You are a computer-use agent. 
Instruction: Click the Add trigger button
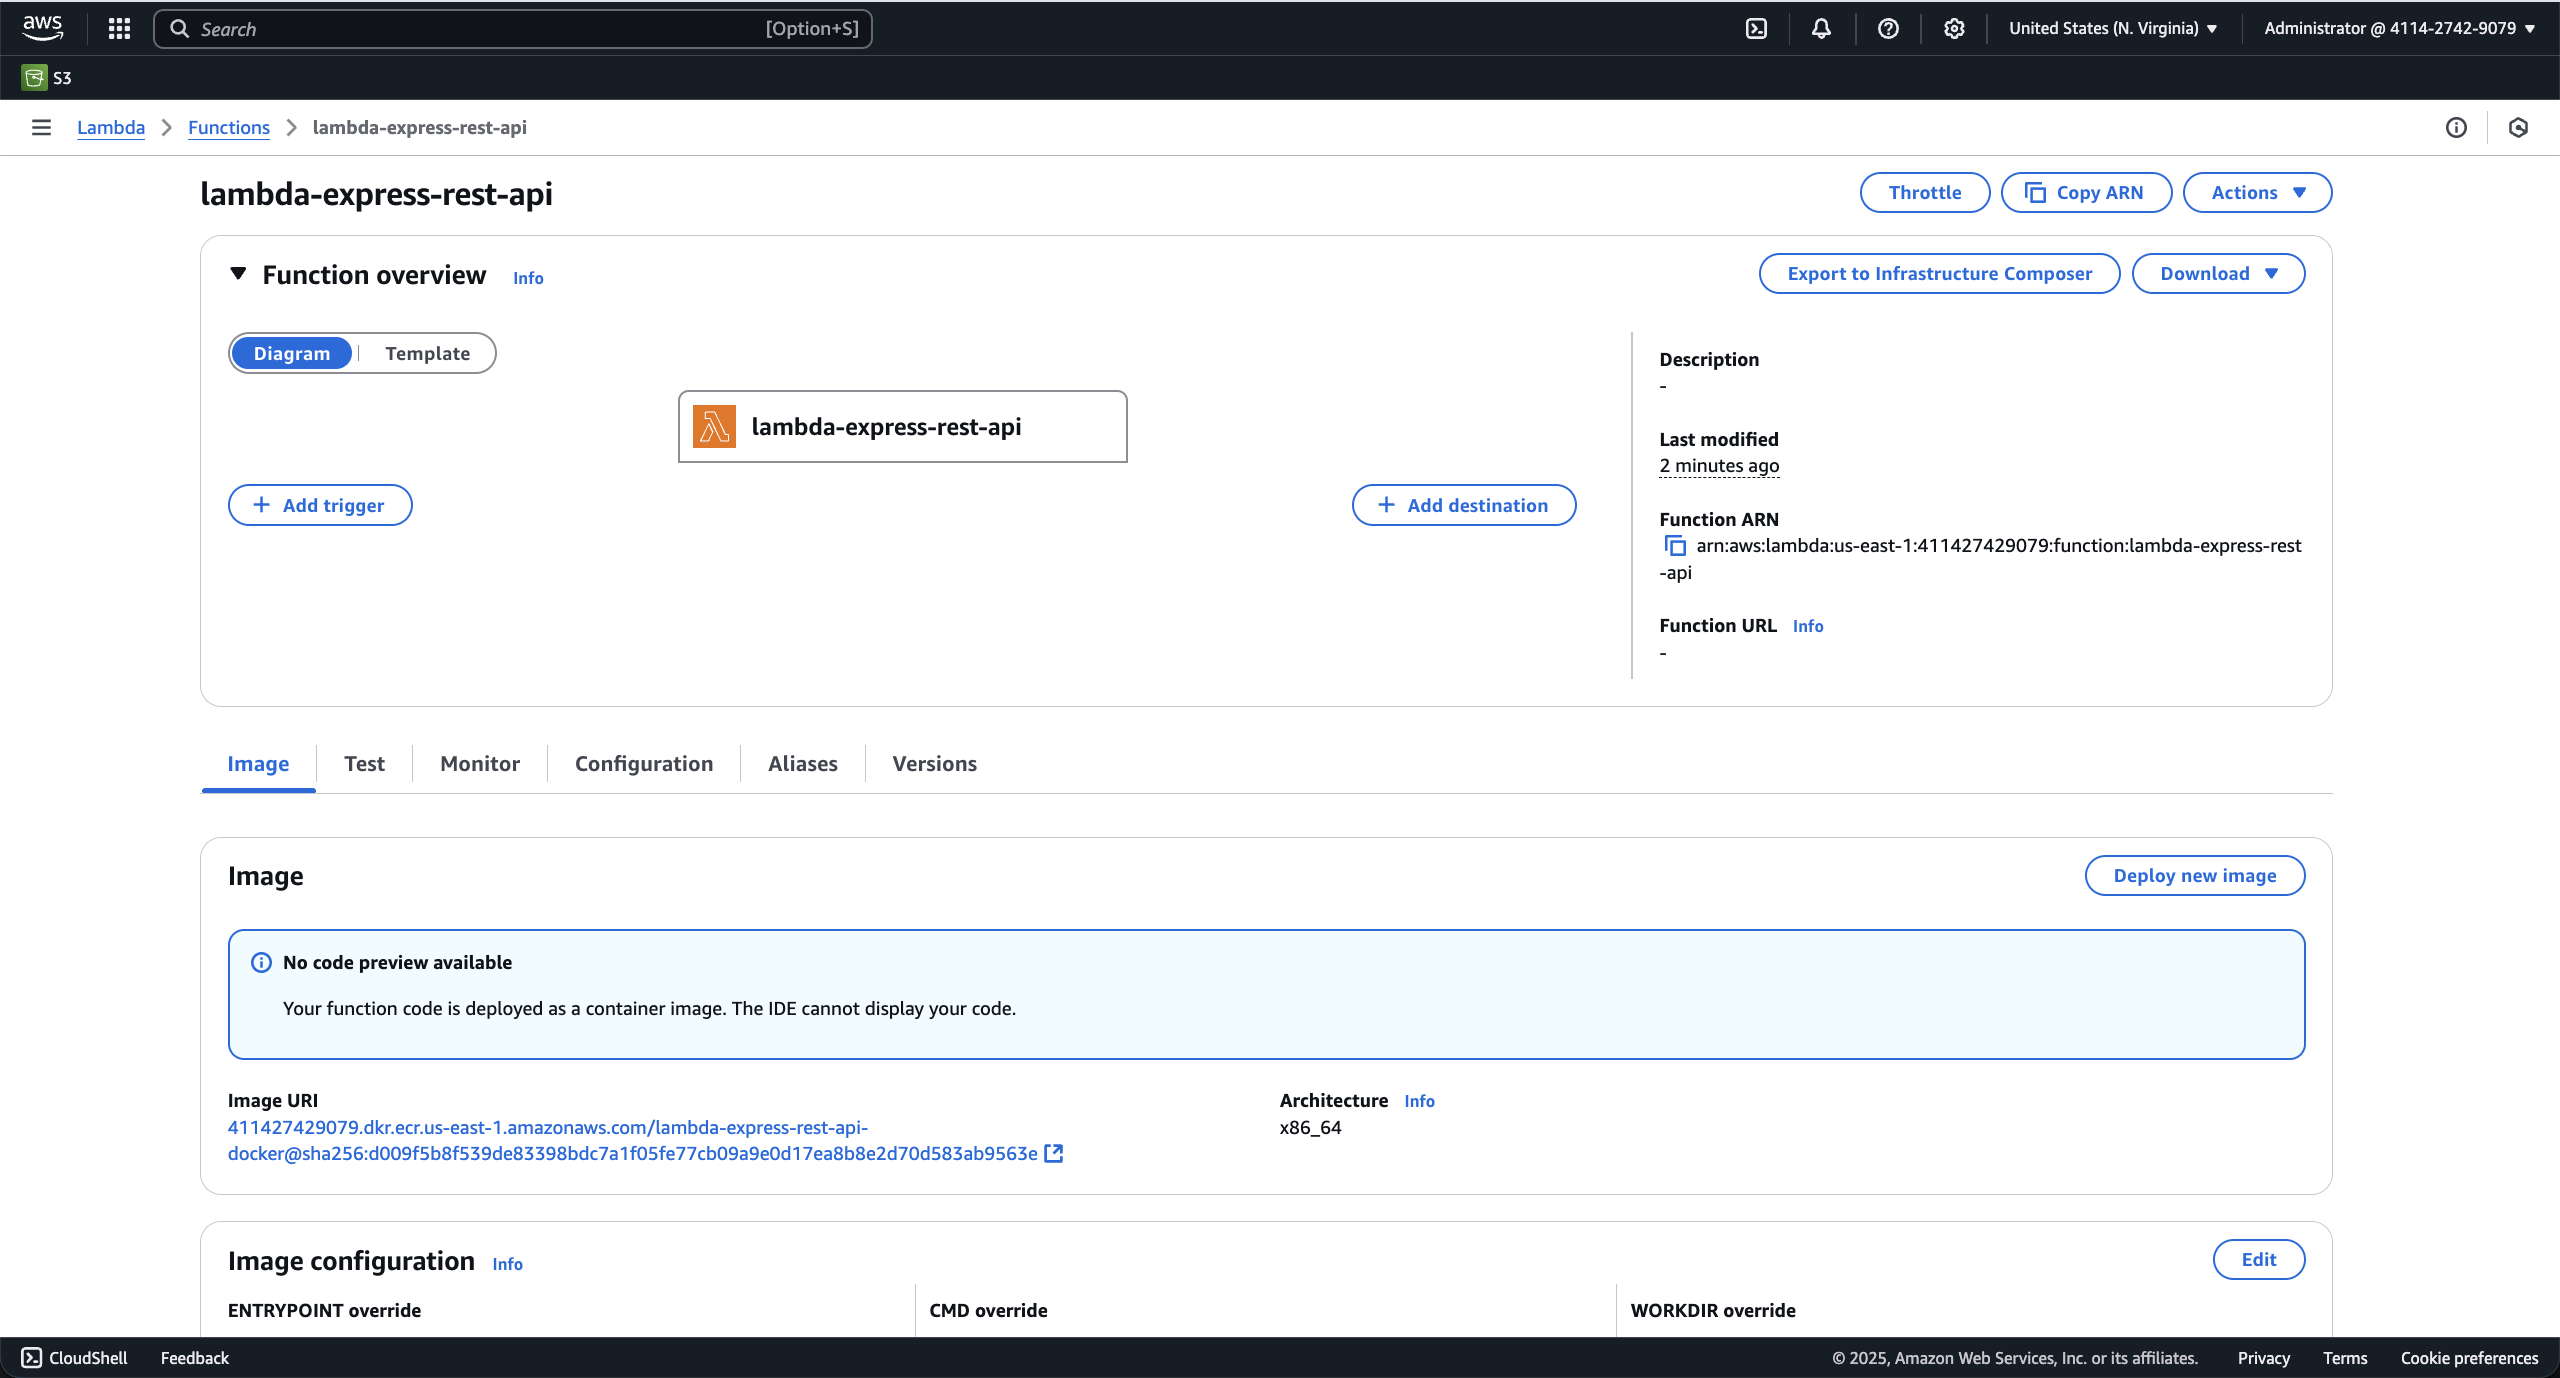[320, 505]
